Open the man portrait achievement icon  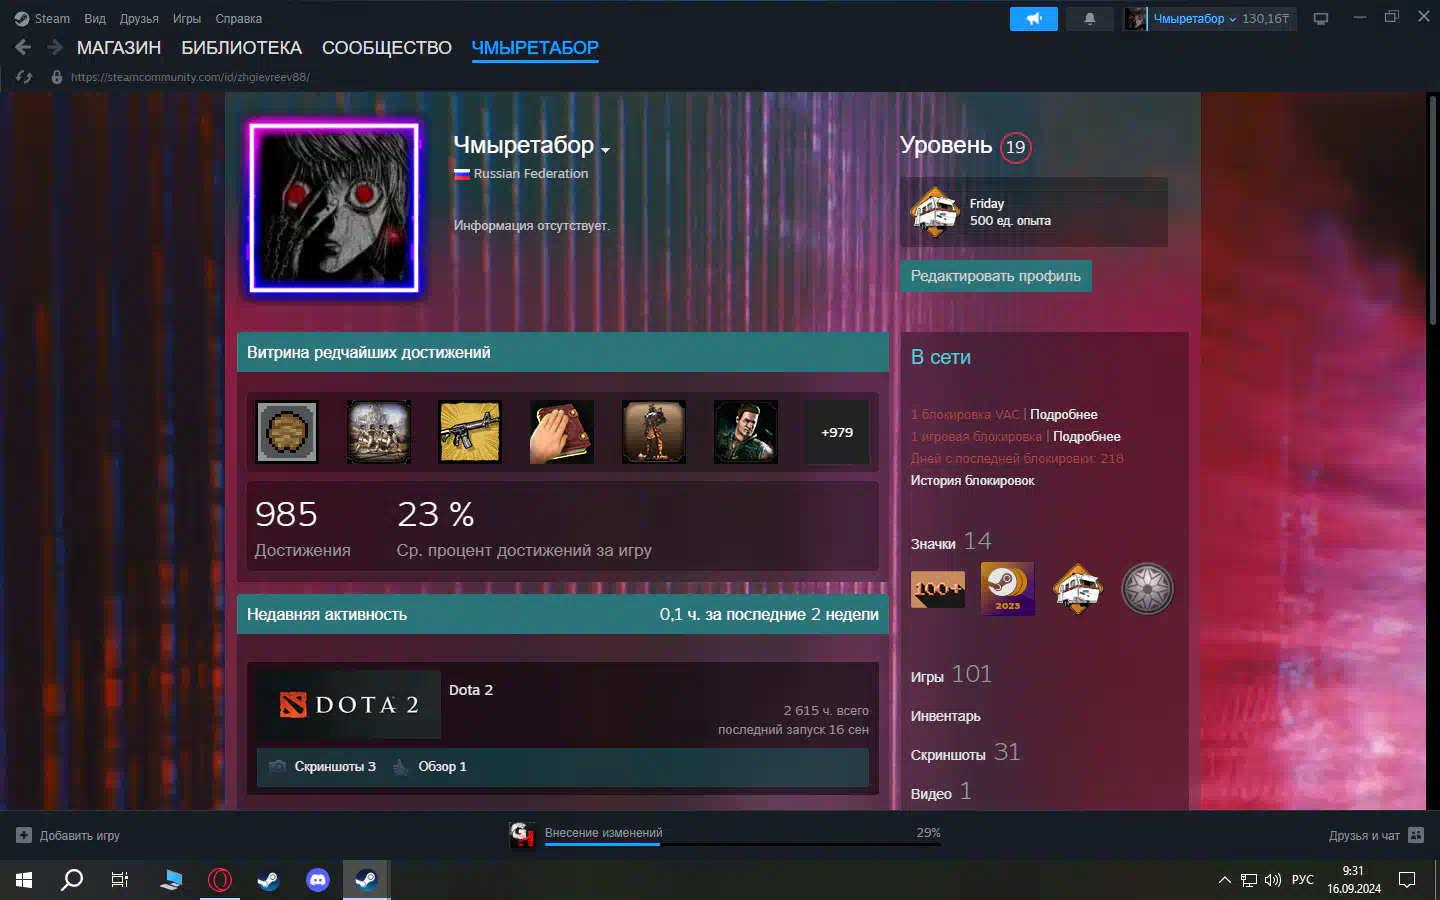click(746, 432)
